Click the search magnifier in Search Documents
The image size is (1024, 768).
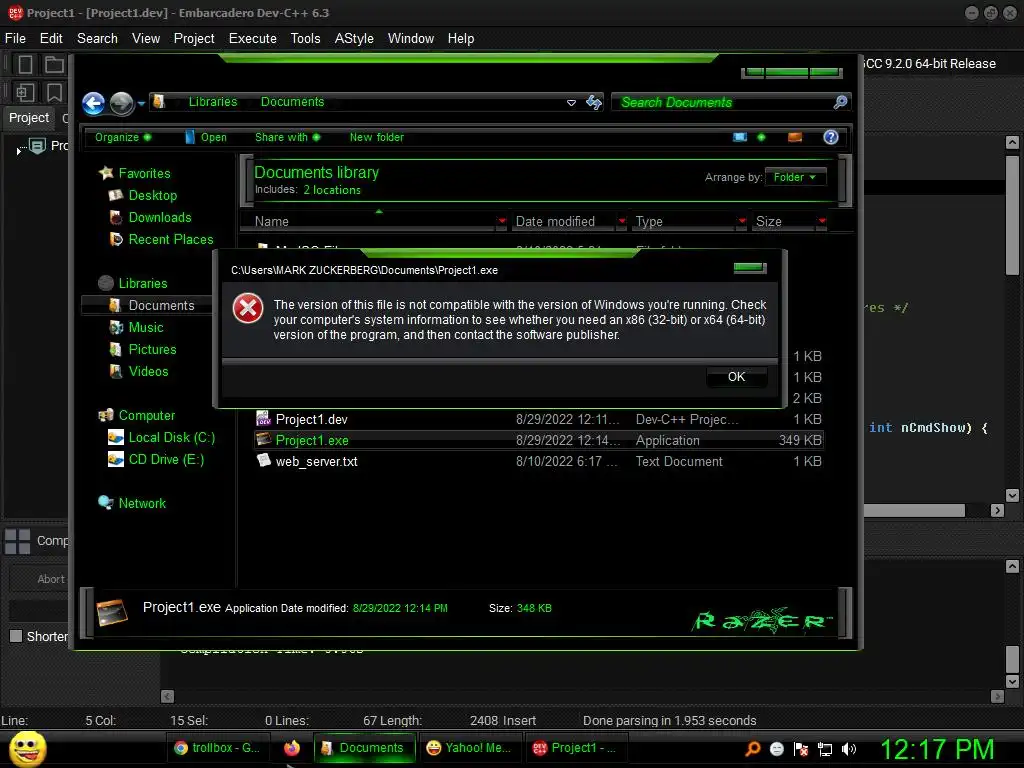[840, 102]
